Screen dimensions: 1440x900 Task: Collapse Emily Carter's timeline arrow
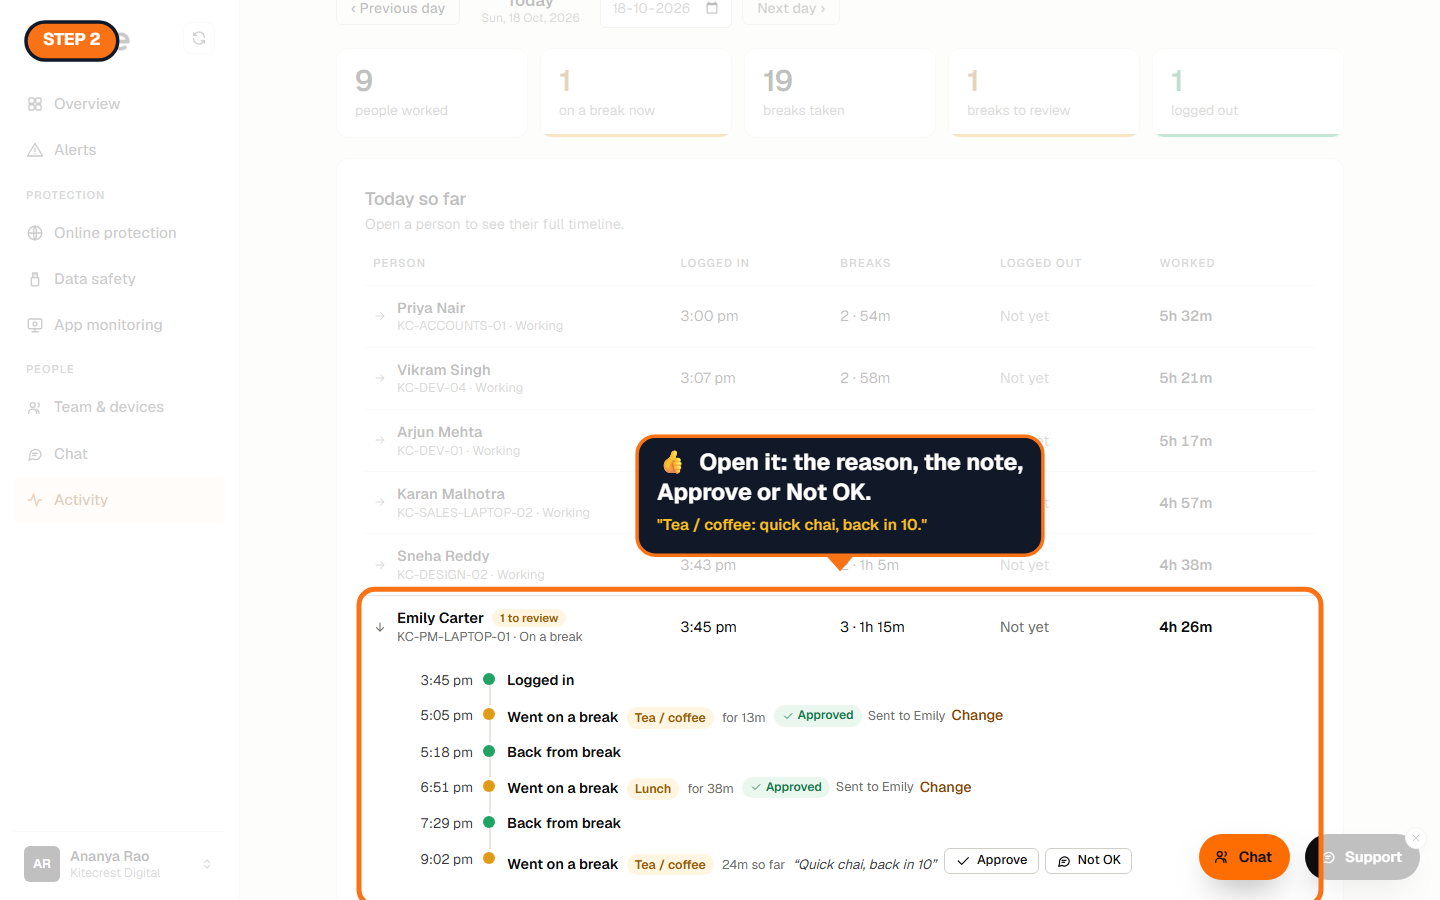[x=380, y=628]
